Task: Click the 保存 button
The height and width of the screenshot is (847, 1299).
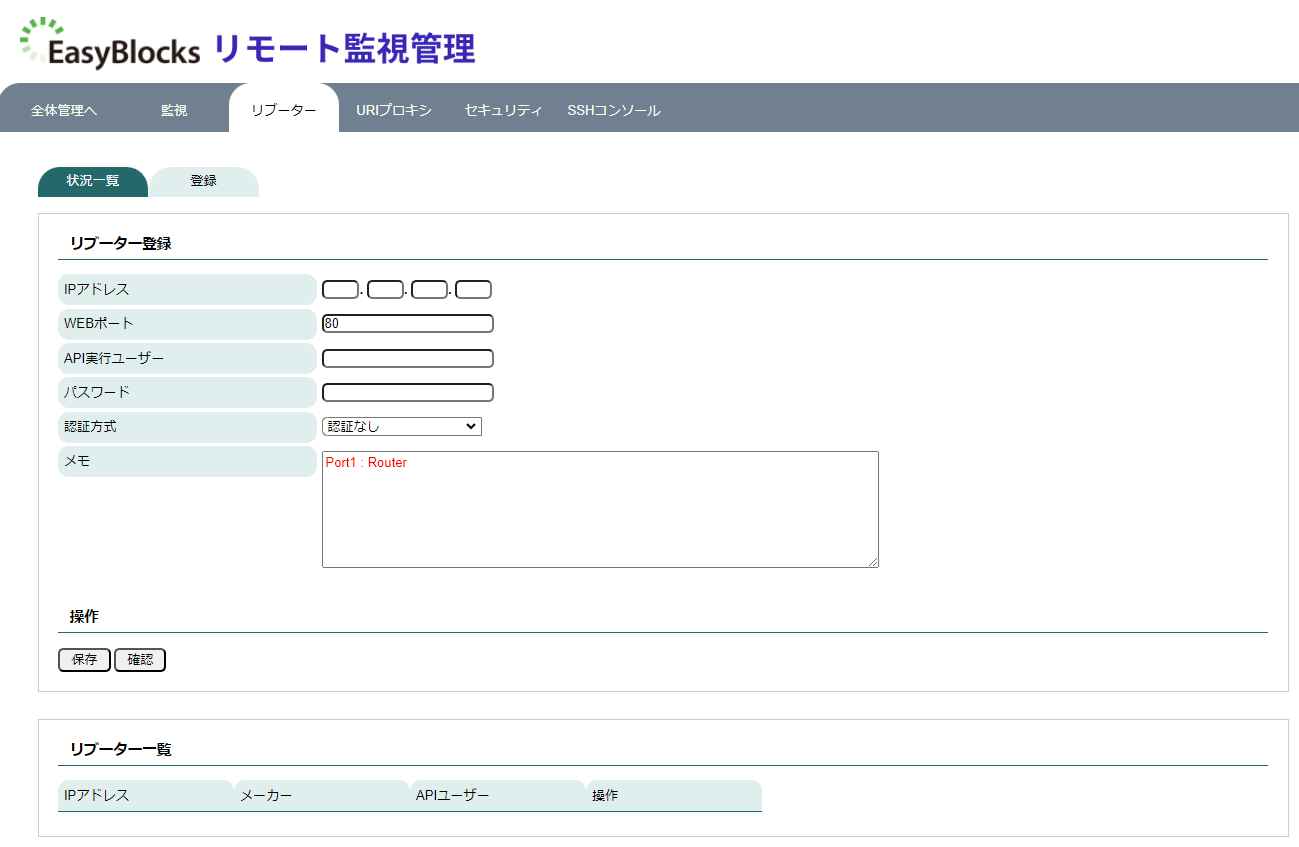Action: pyautogui.click(x=84, y=660)
